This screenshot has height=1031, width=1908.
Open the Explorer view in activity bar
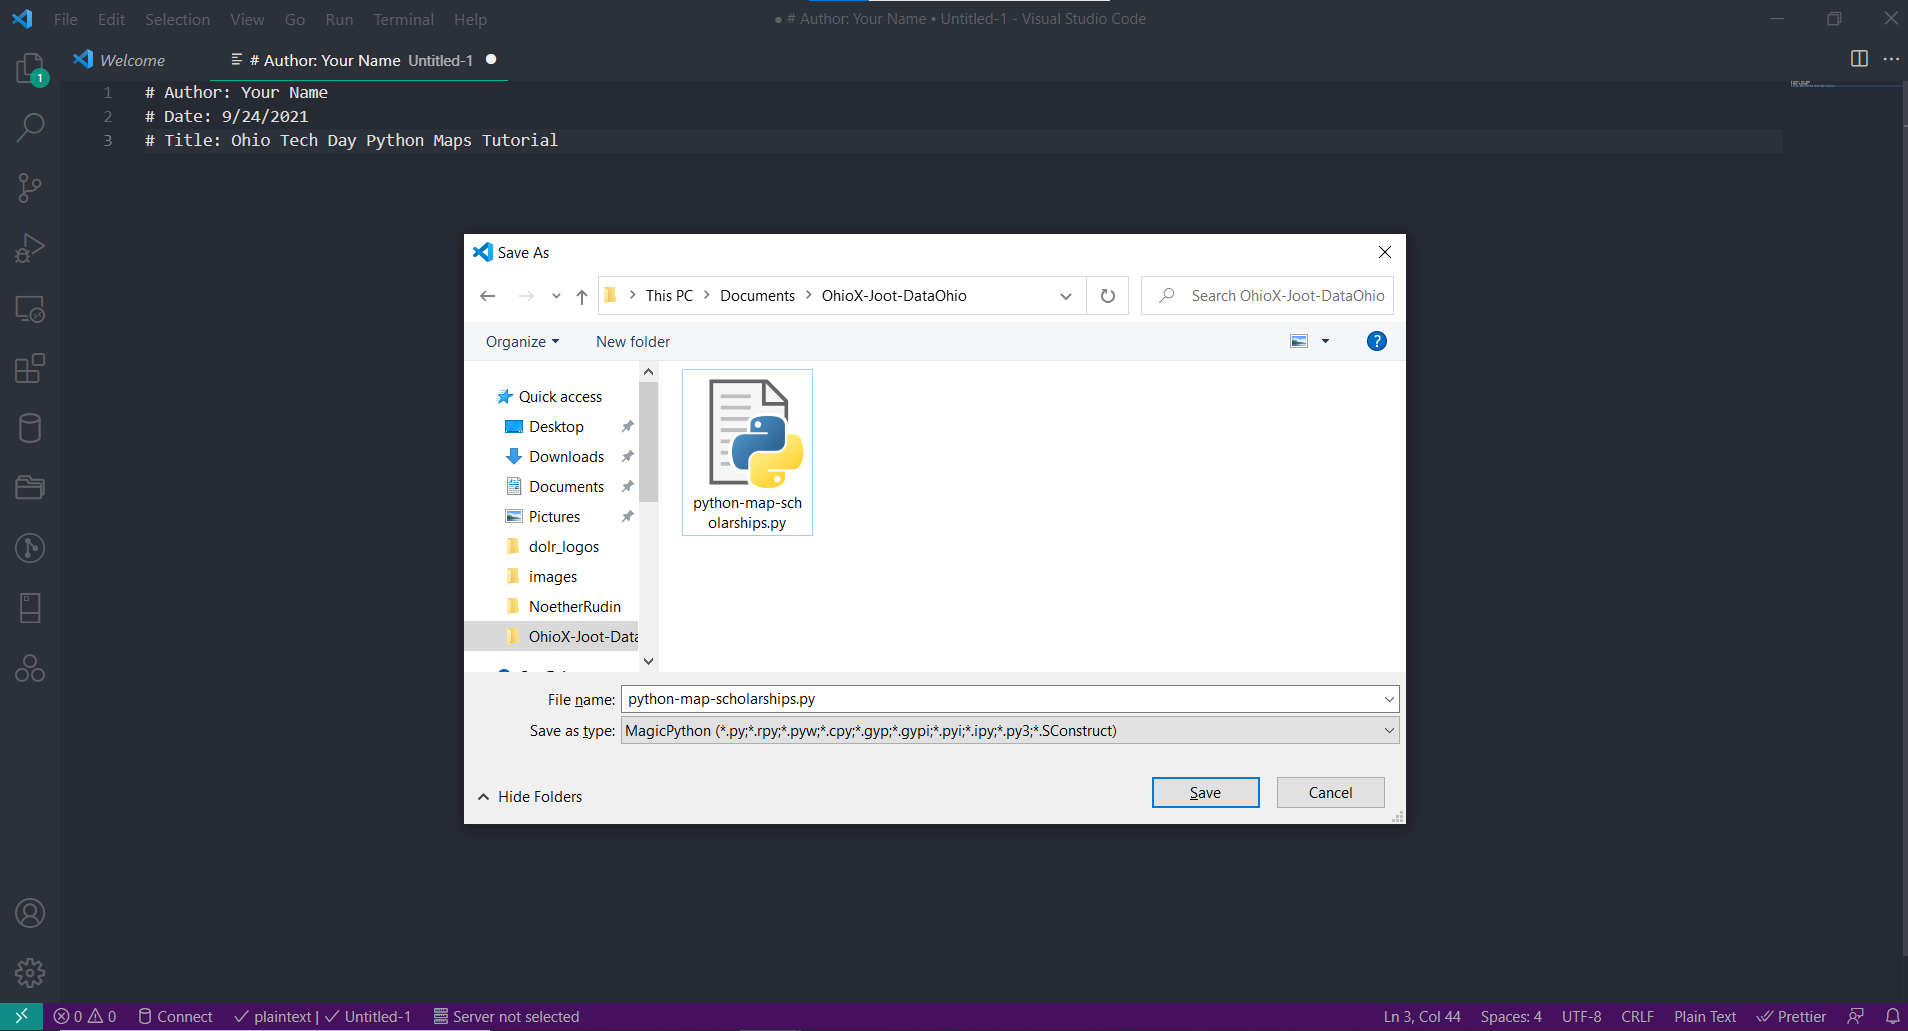click(x=30, y=68)
